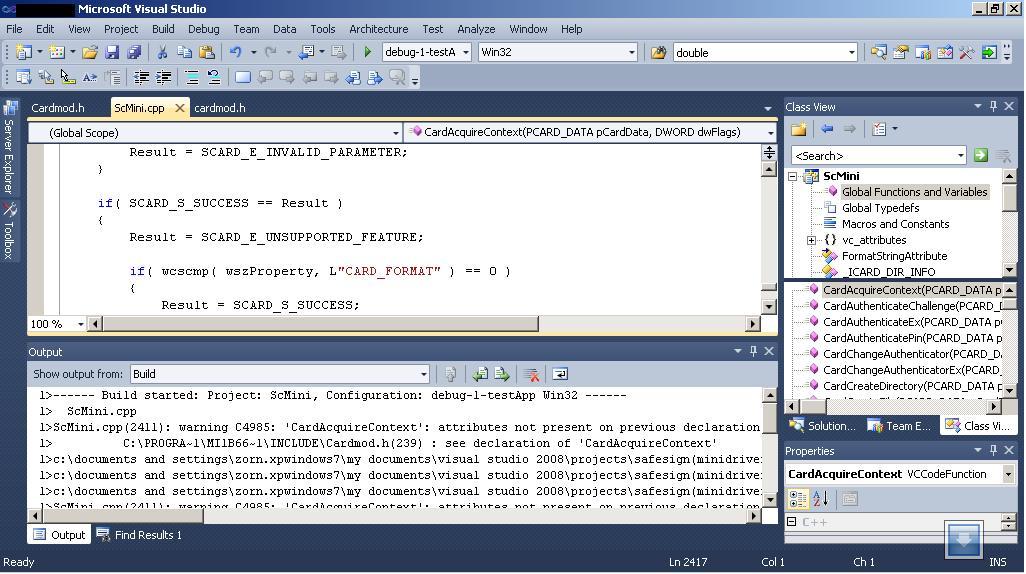This screenshot has height=574, width=1026.
Task: Close the ScMini.cpp tab
Action: pos(179,108)
